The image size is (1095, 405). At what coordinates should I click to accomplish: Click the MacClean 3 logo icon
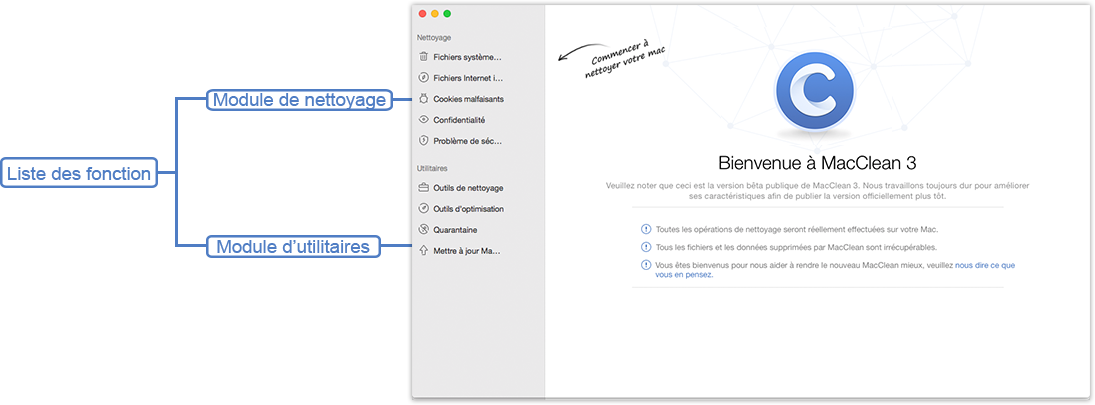[816, 92]
